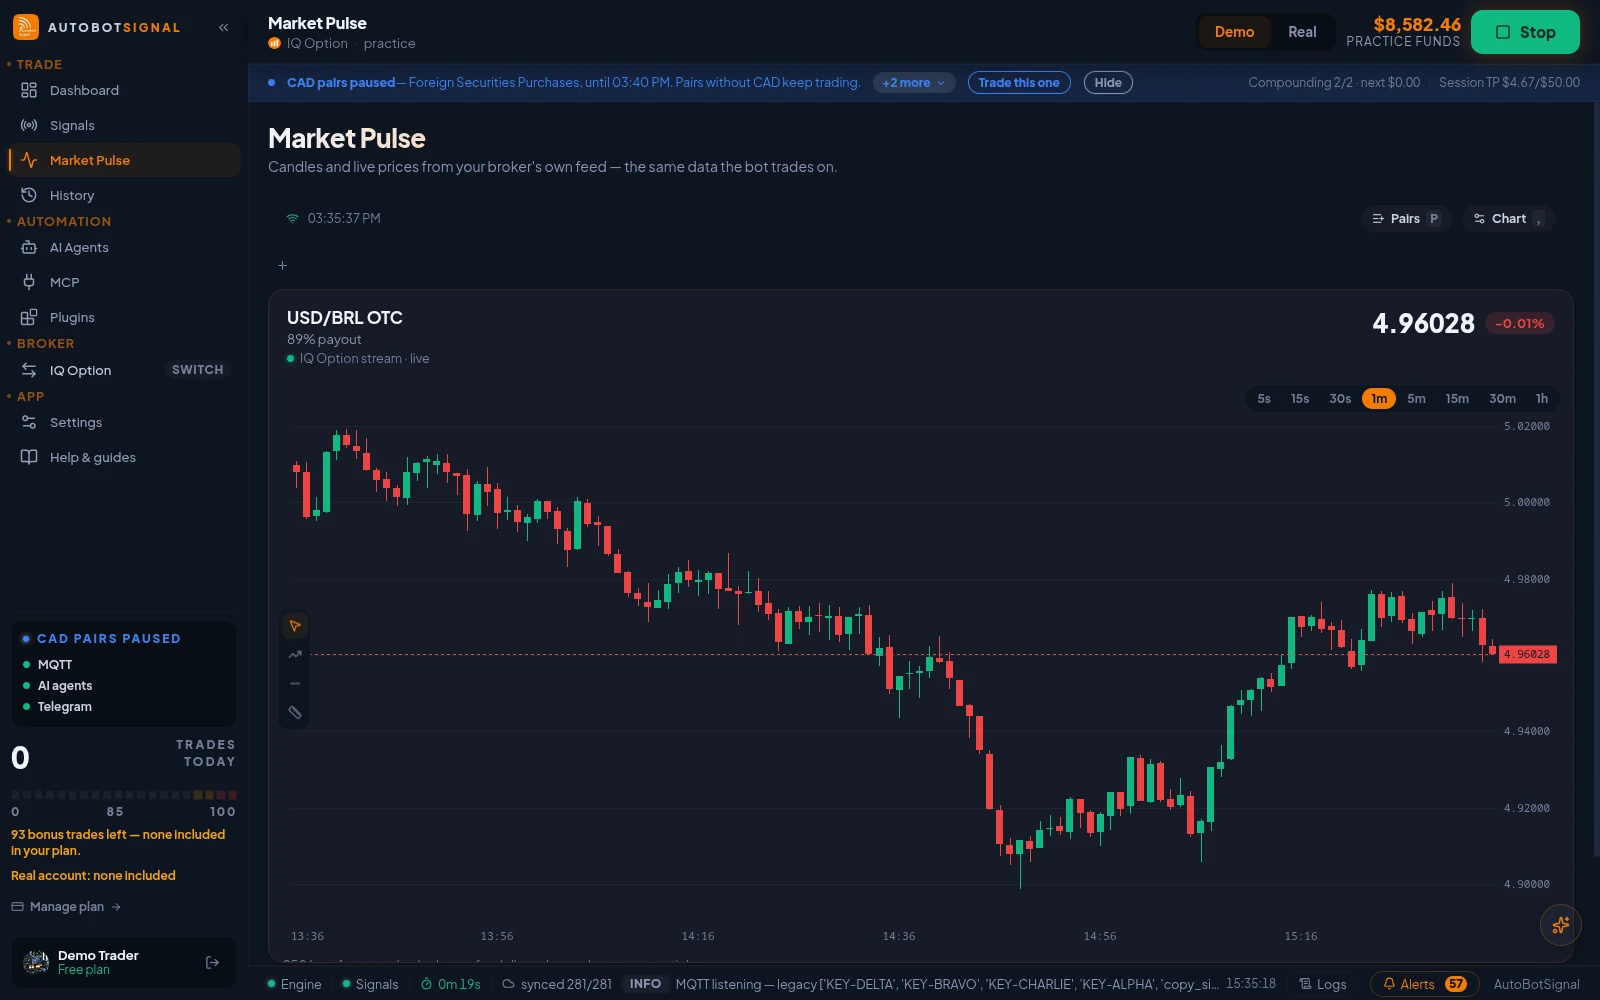
Task: Select the Demo account mode
Action: pos(1234,32)
